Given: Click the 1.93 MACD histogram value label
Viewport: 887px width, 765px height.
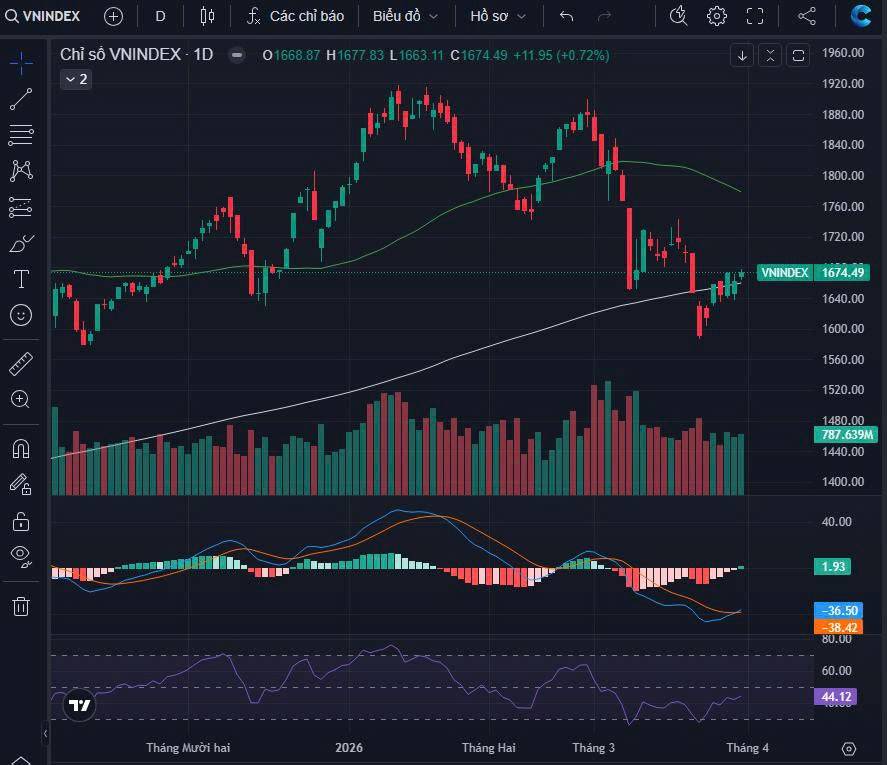Looking at the screenshot, I should coord(833,566).
